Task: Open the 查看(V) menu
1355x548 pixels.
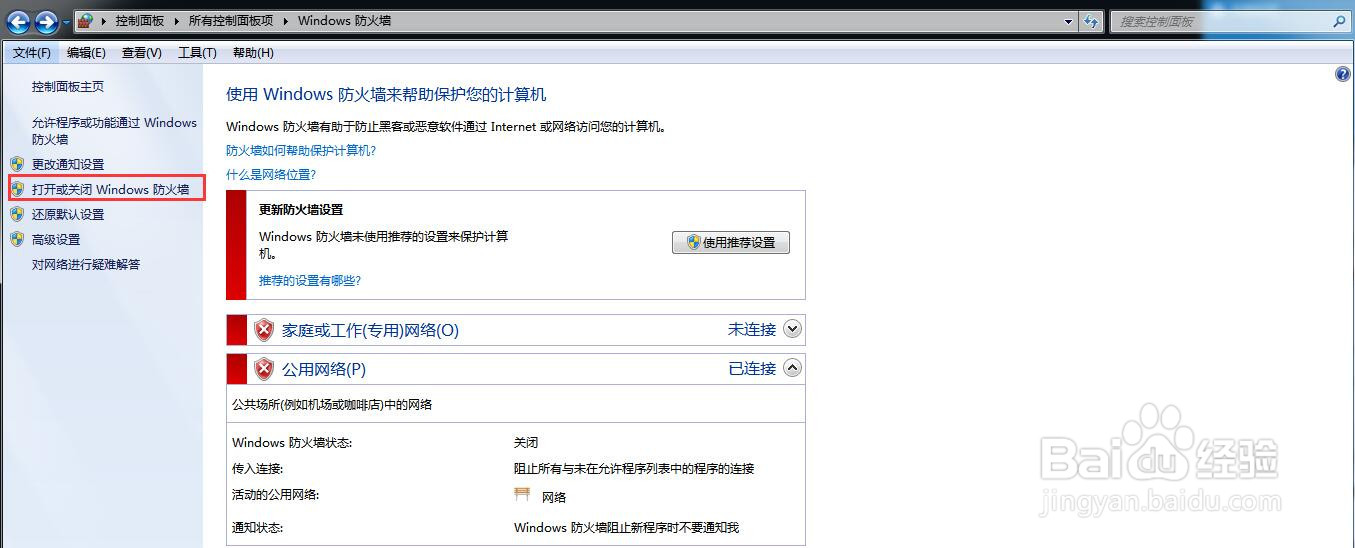Action: (141, 53)
